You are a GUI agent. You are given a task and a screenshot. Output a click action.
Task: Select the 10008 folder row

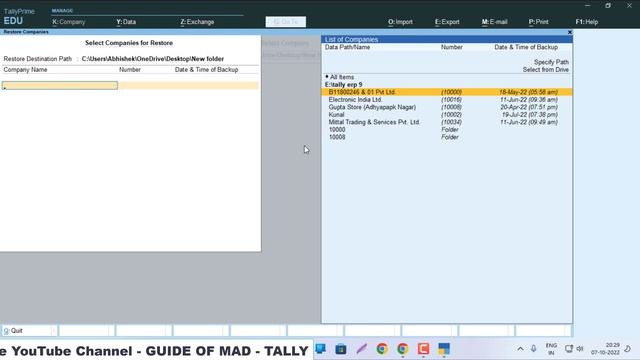click(447, 137)
